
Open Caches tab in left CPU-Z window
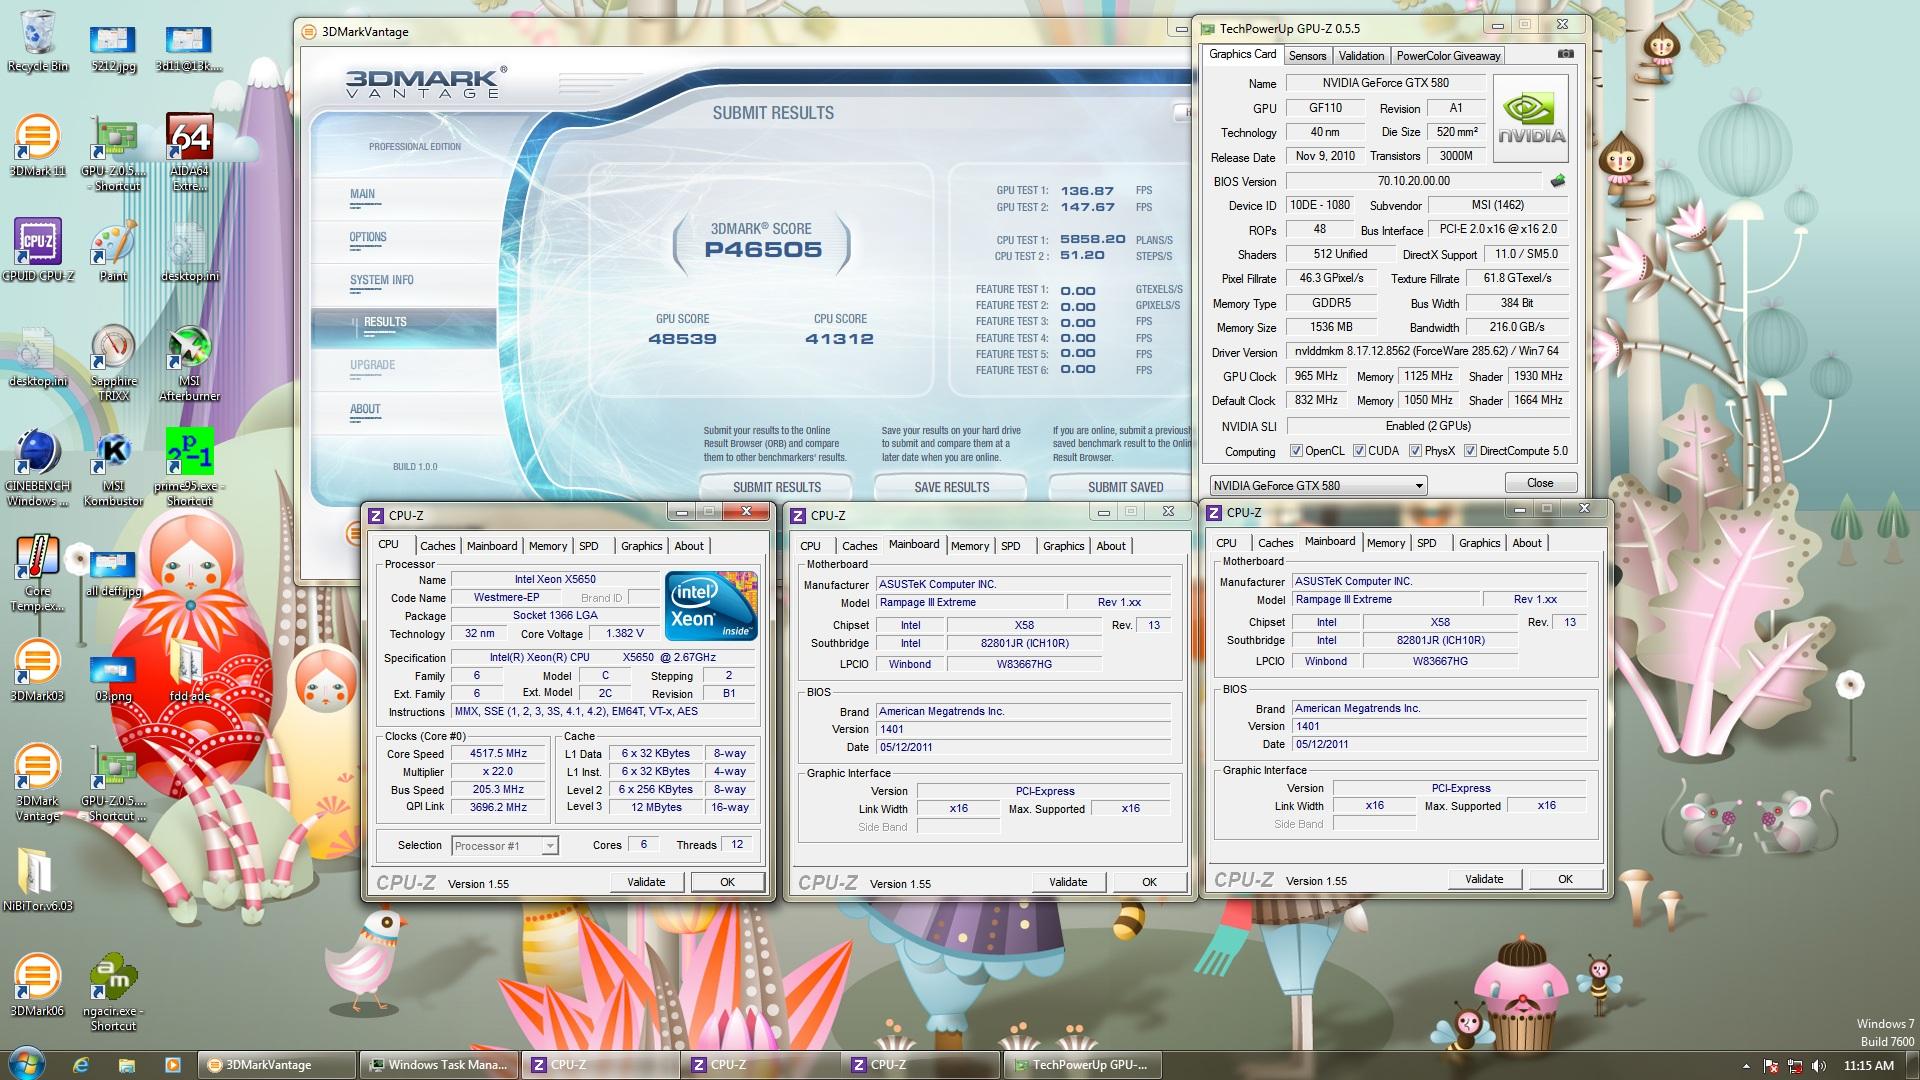[x=437, y=546]
